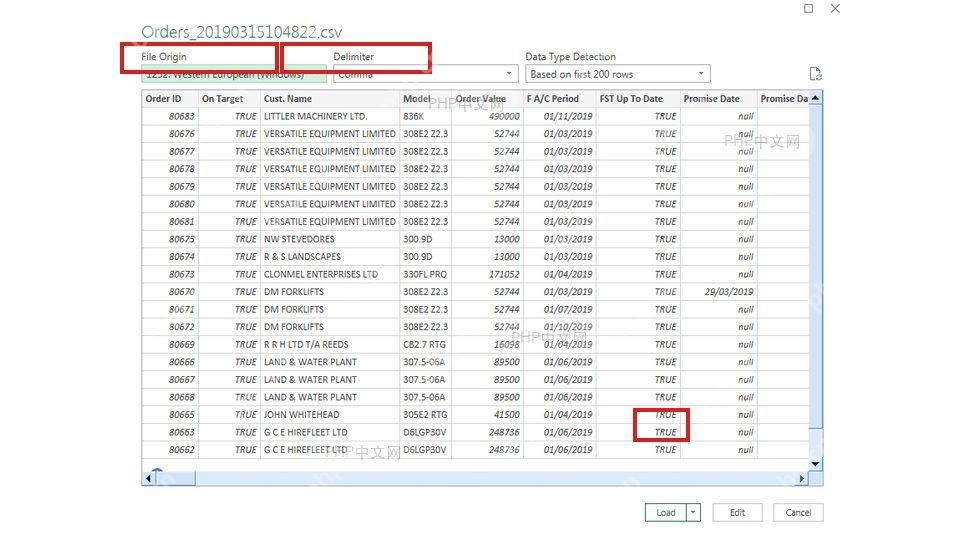
Task: Select the LITTLER MACHINERY LTD. cell
Action: pos(330,116)
